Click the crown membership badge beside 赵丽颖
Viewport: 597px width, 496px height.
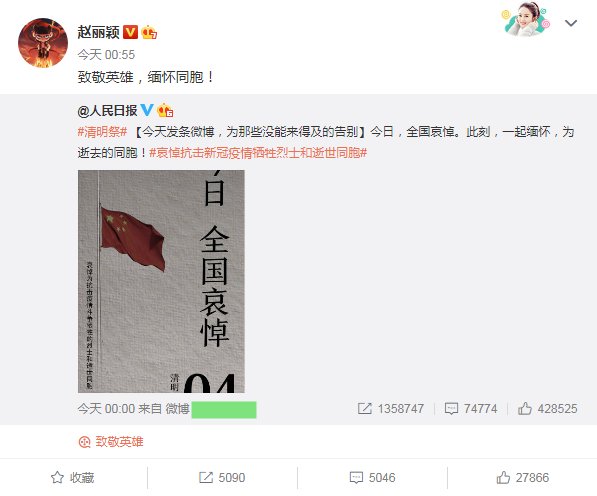coord(149,32)
